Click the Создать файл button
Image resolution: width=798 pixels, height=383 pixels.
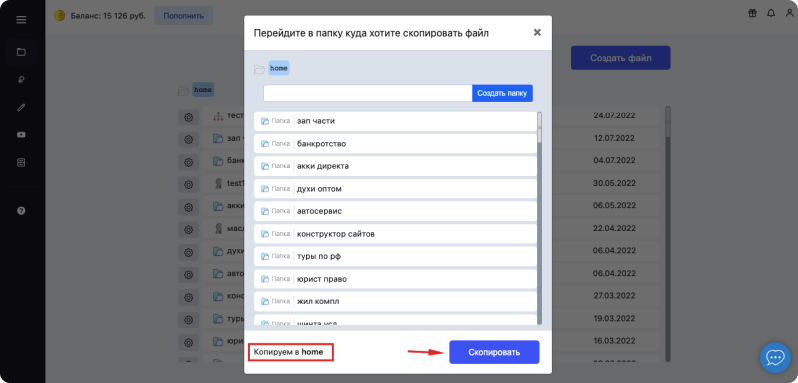pyautogui.click(x=620, y=58)
